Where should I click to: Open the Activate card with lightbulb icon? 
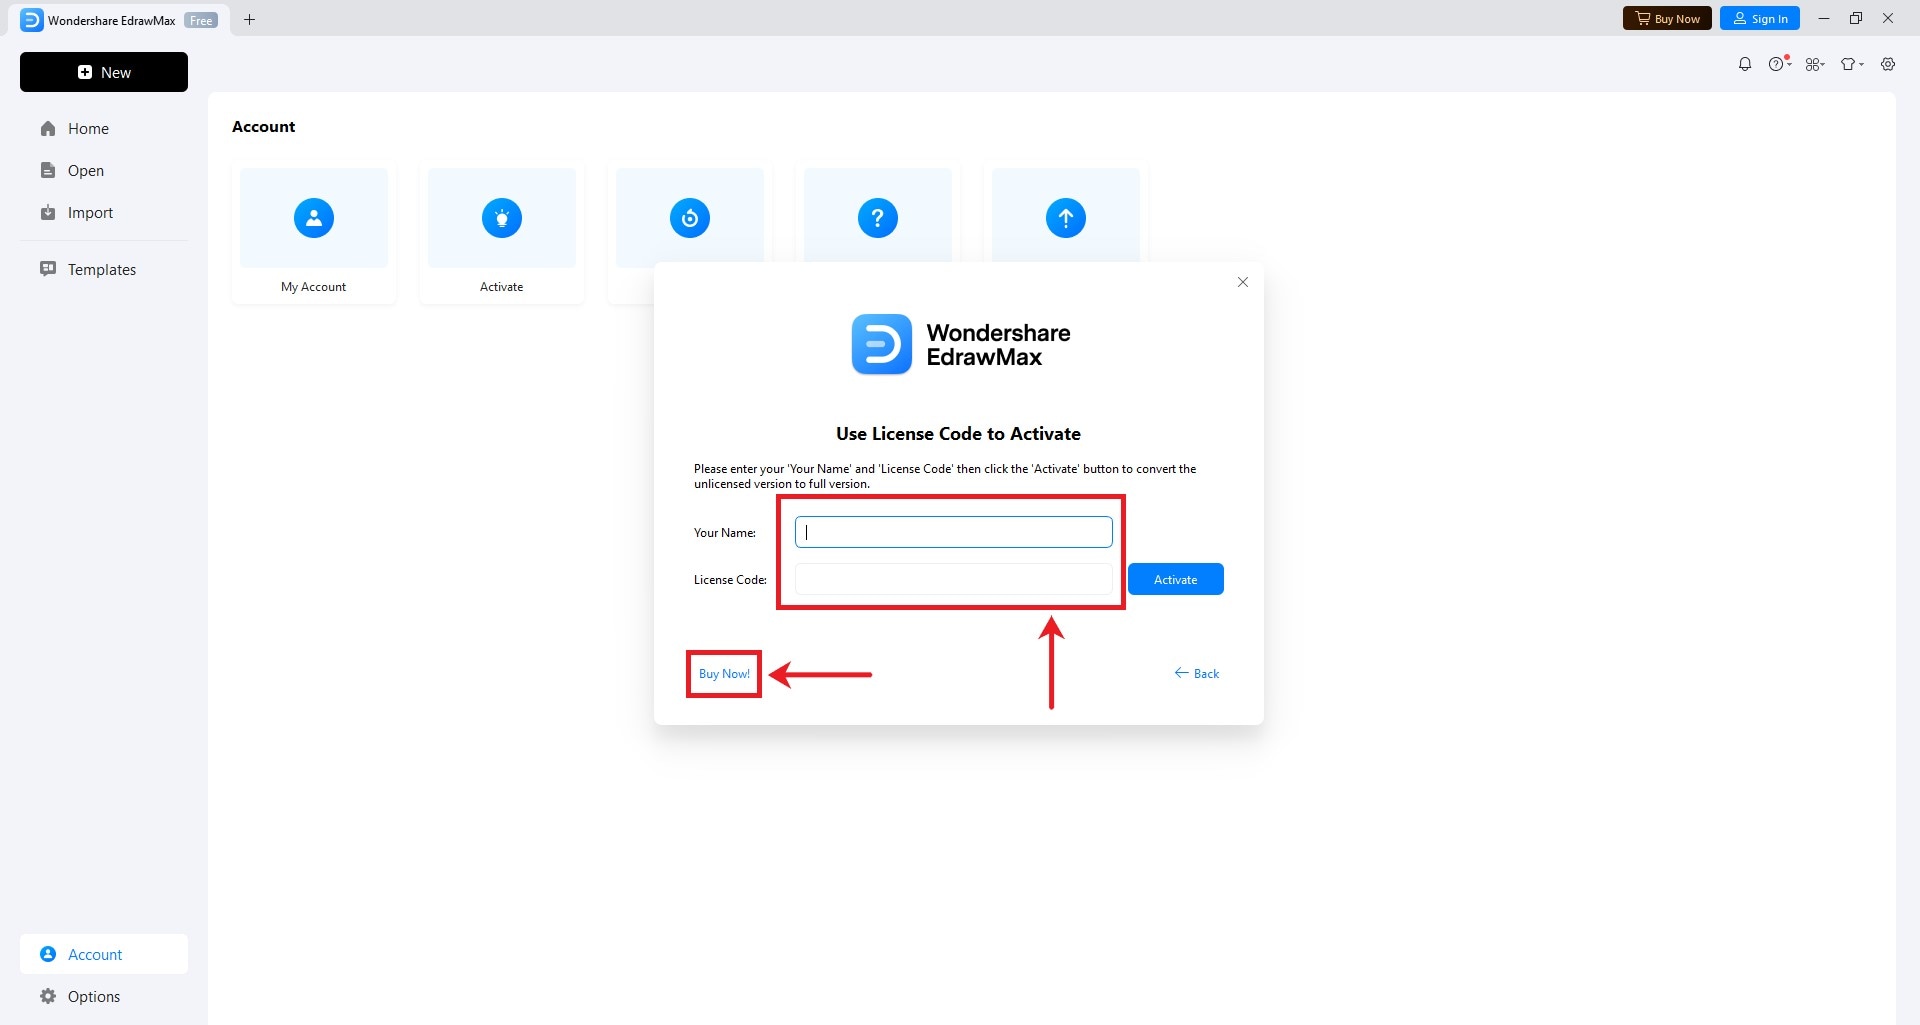coord(502,233)
